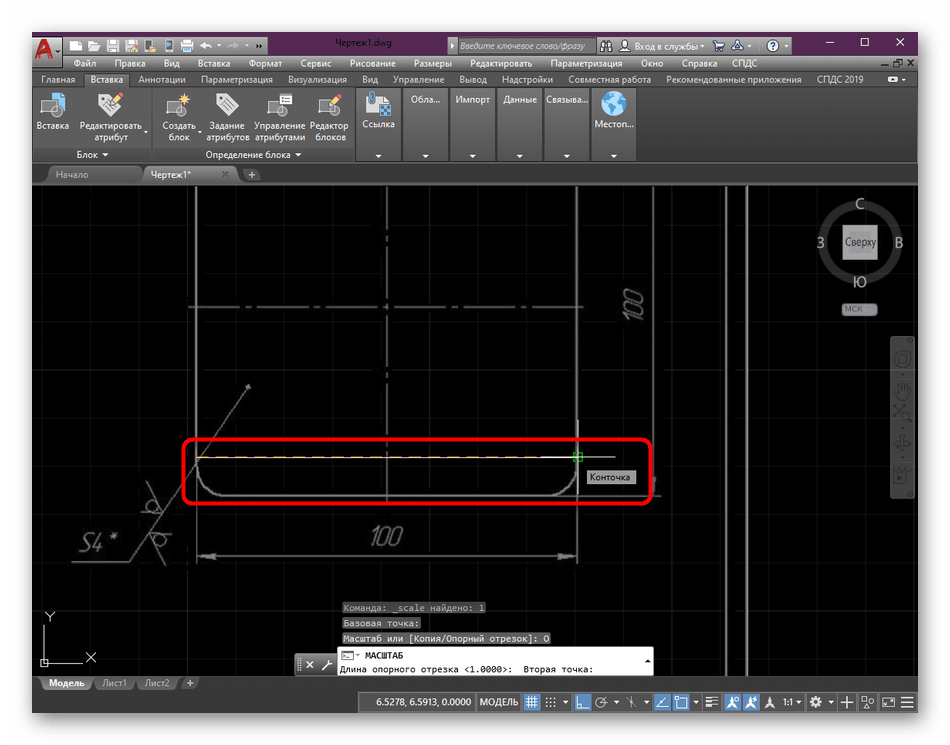Click the New drawing icon in quick access

point(76,45)
